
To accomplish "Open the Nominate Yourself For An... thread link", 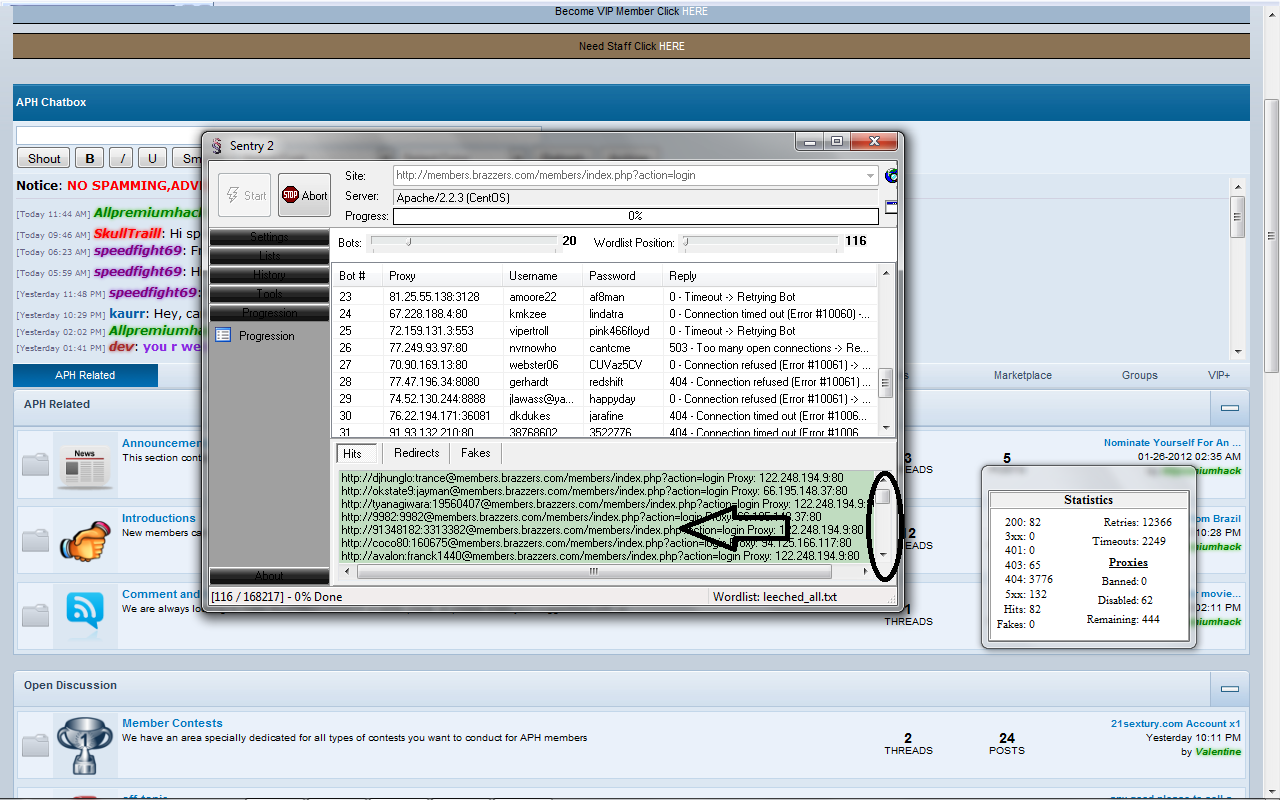I will coord(1172,442).
